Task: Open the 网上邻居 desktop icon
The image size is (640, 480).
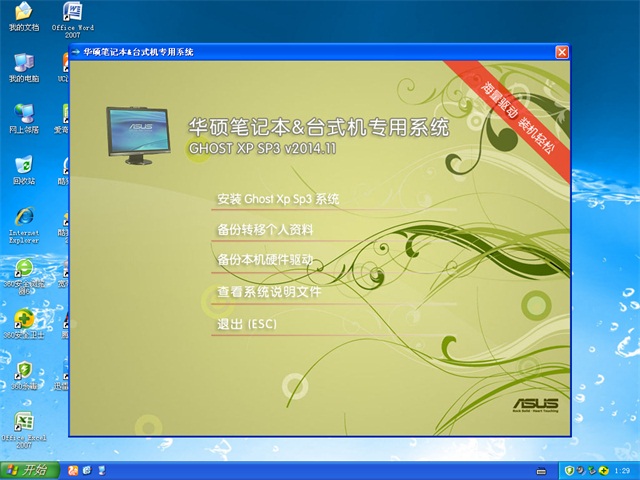Action: point(24,118)
